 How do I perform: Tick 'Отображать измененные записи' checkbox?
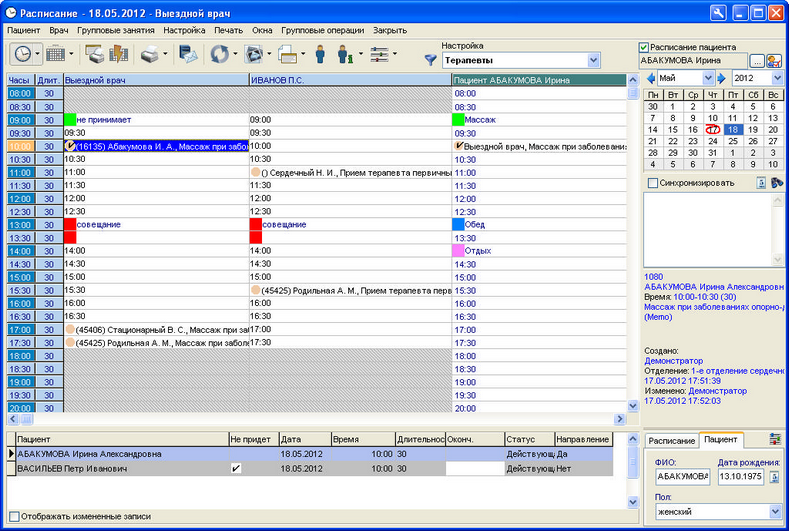(x=15, y=516)
